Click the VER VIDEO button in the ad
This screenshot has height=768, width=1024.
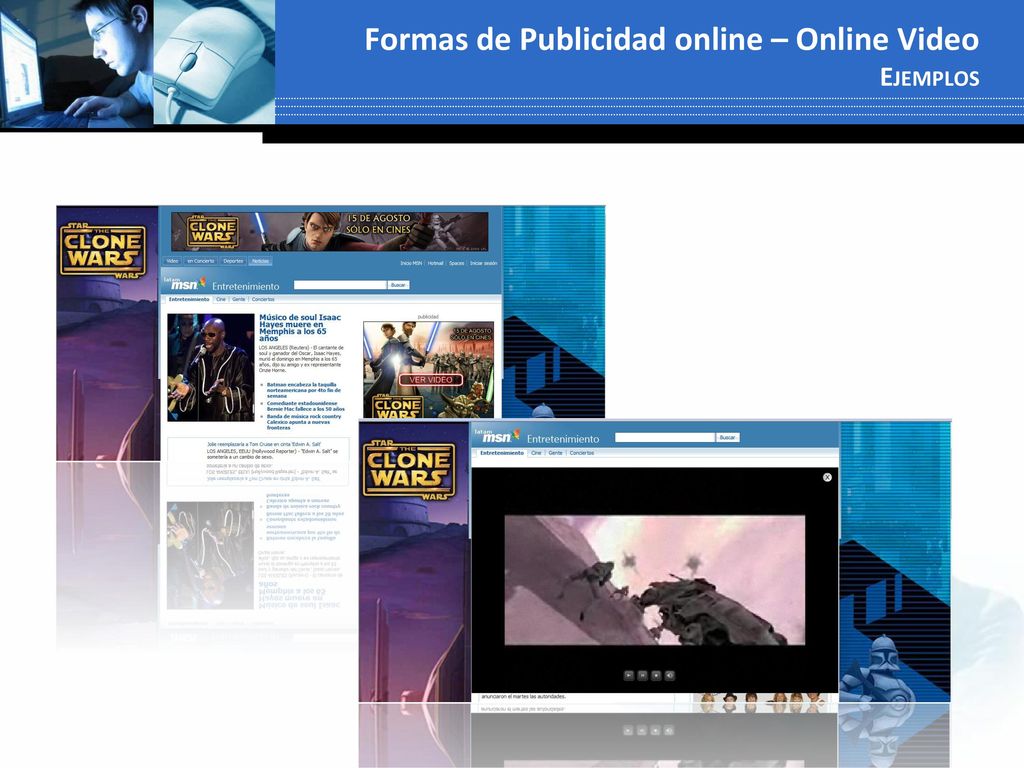click(430, 379)
